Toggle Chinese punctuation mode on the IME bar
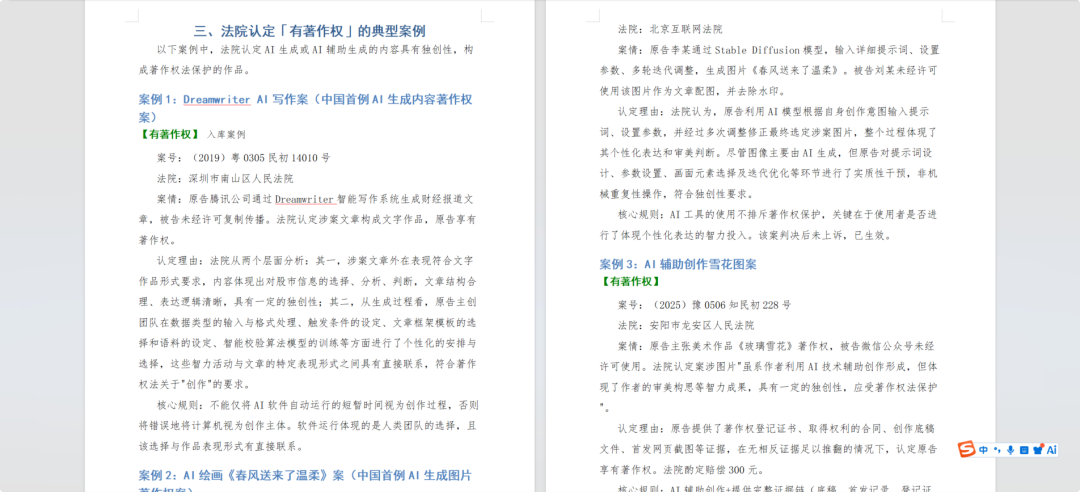Image resolution: width=1080 pixels, height=492 pixels. 997,450
